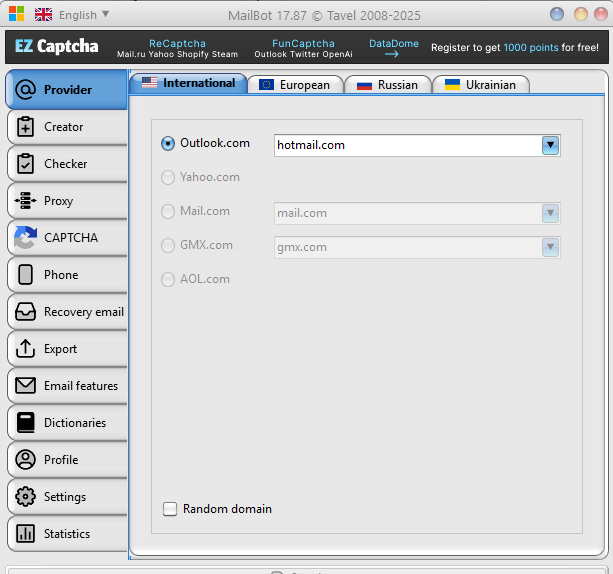Select the GMX.com radio button

point(168,246)
